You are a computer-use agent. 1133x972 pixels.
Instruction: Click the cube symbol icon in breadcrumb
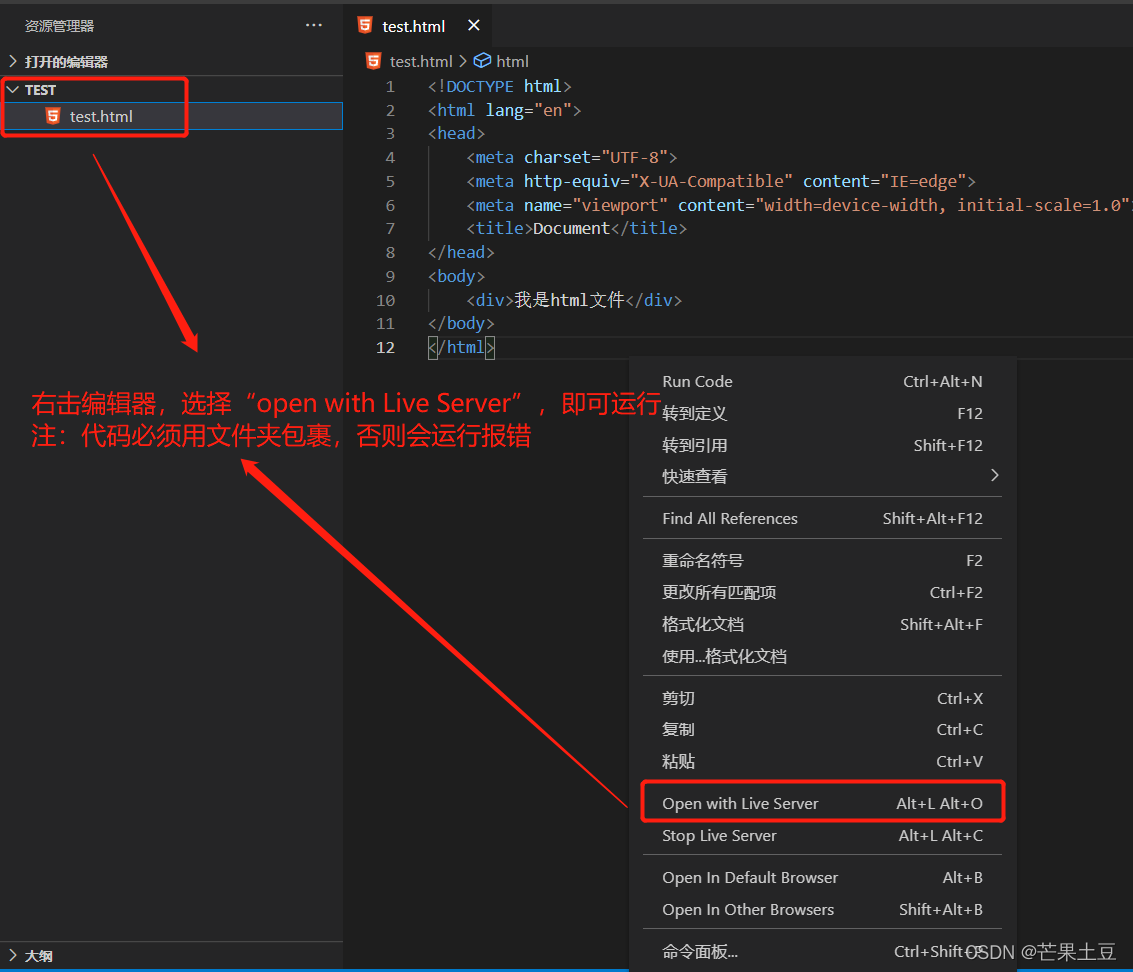482,61
